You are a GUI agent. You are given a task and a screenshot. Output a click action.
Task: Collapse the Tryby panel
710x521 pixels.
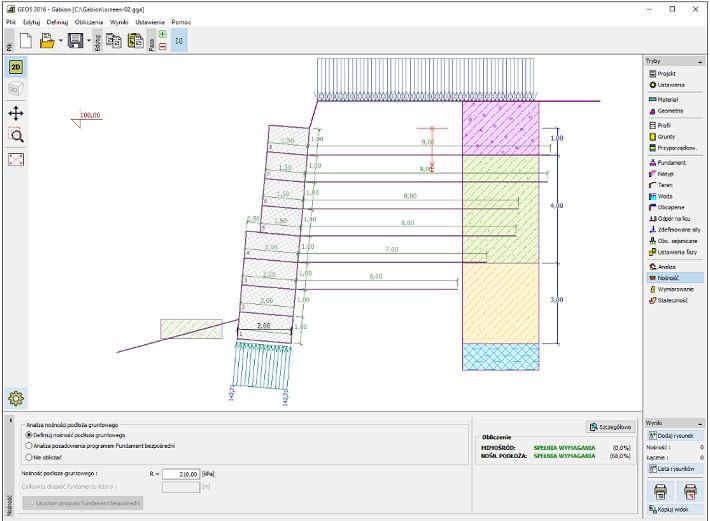click(700, 61)
